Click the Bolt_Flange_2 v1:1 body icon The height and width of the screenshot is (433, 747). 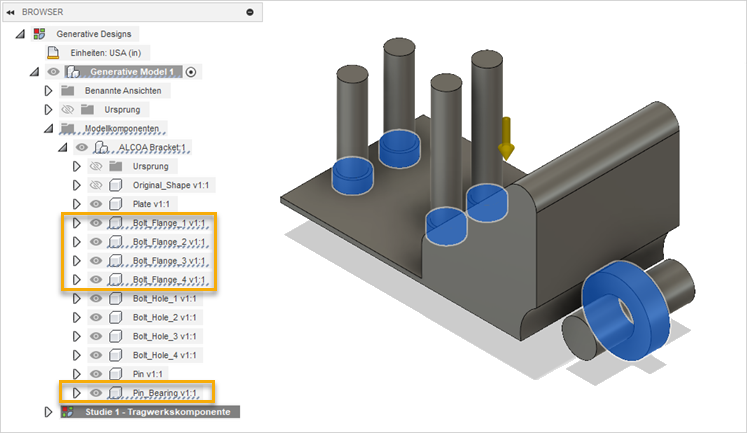[115, 242]
